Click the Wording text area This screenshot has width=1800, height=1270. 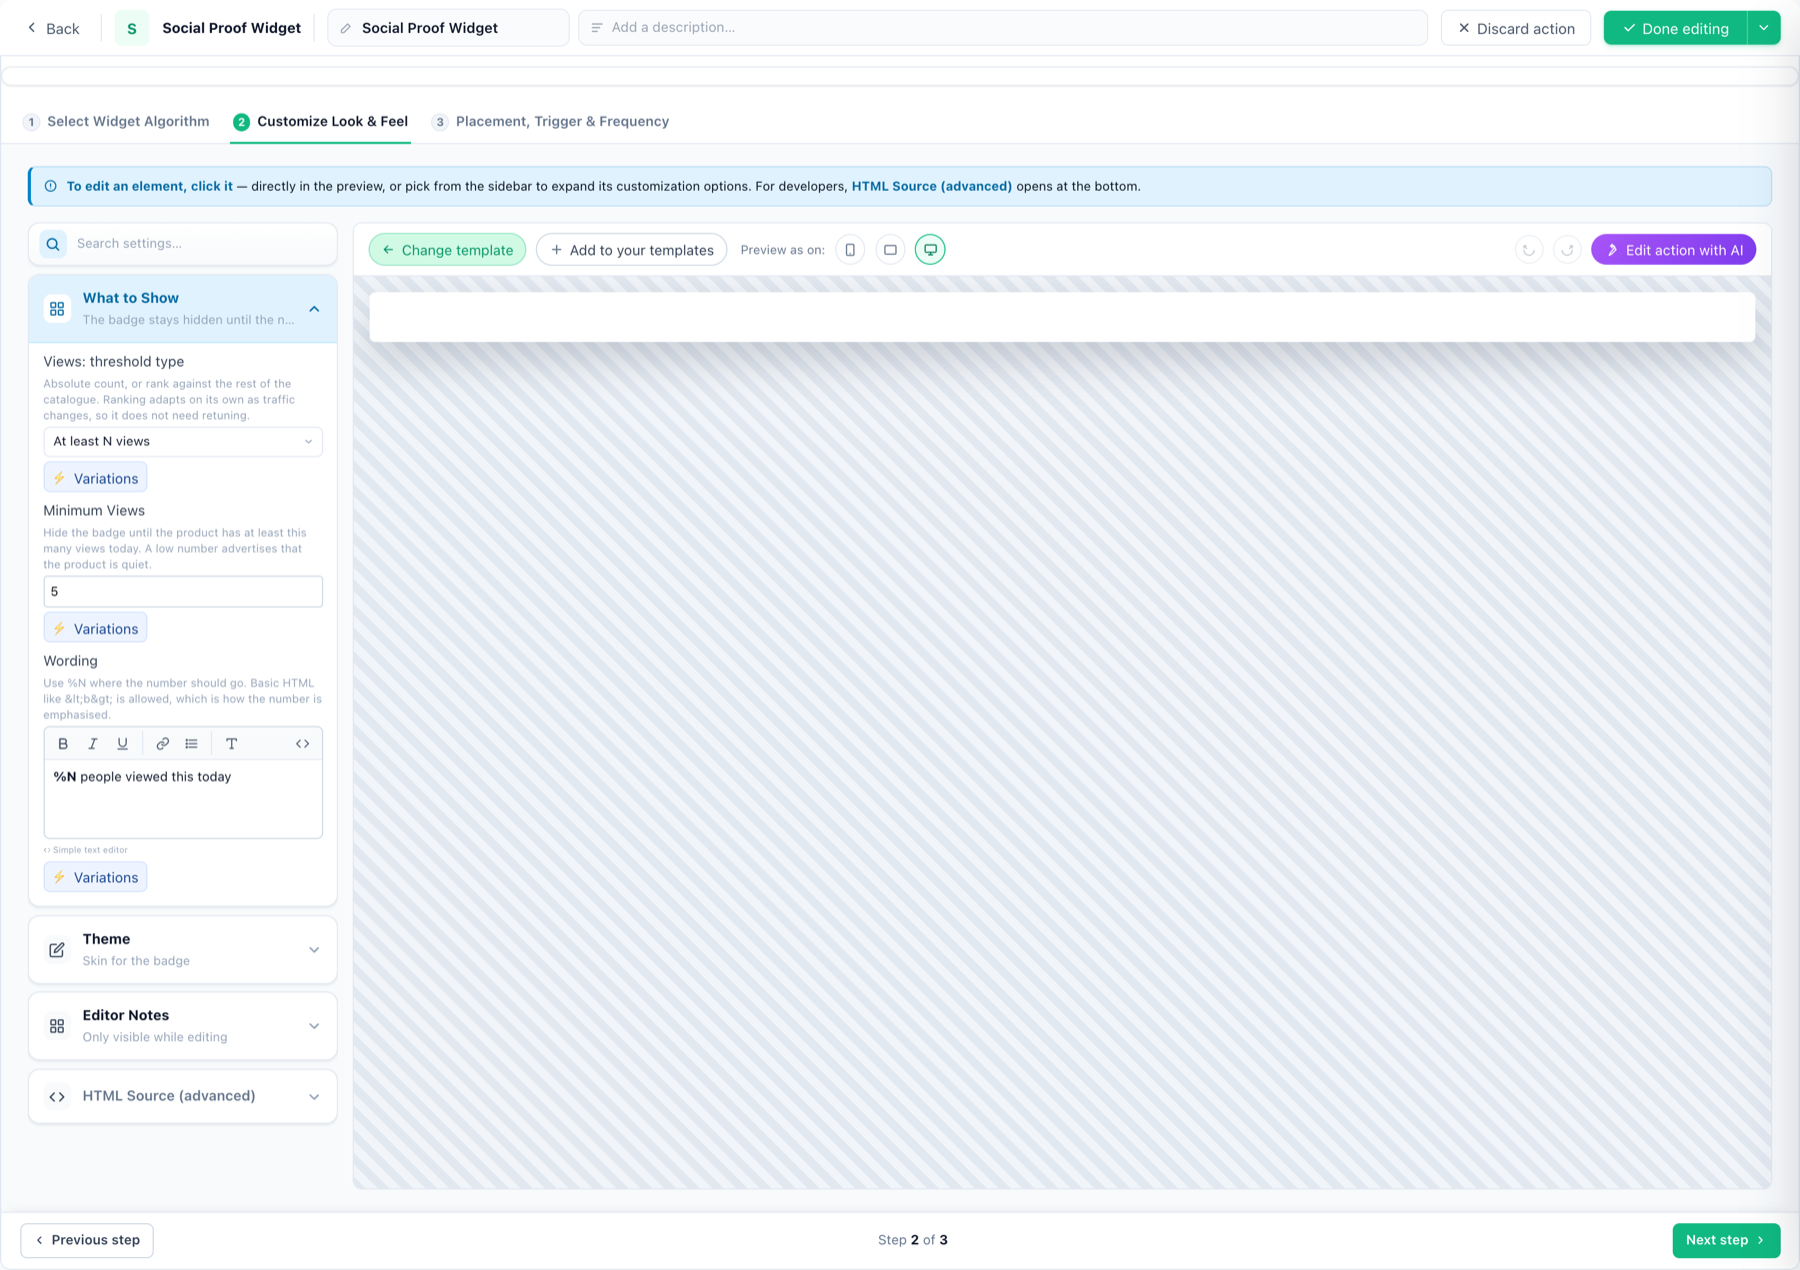click(x=183, y=799)
